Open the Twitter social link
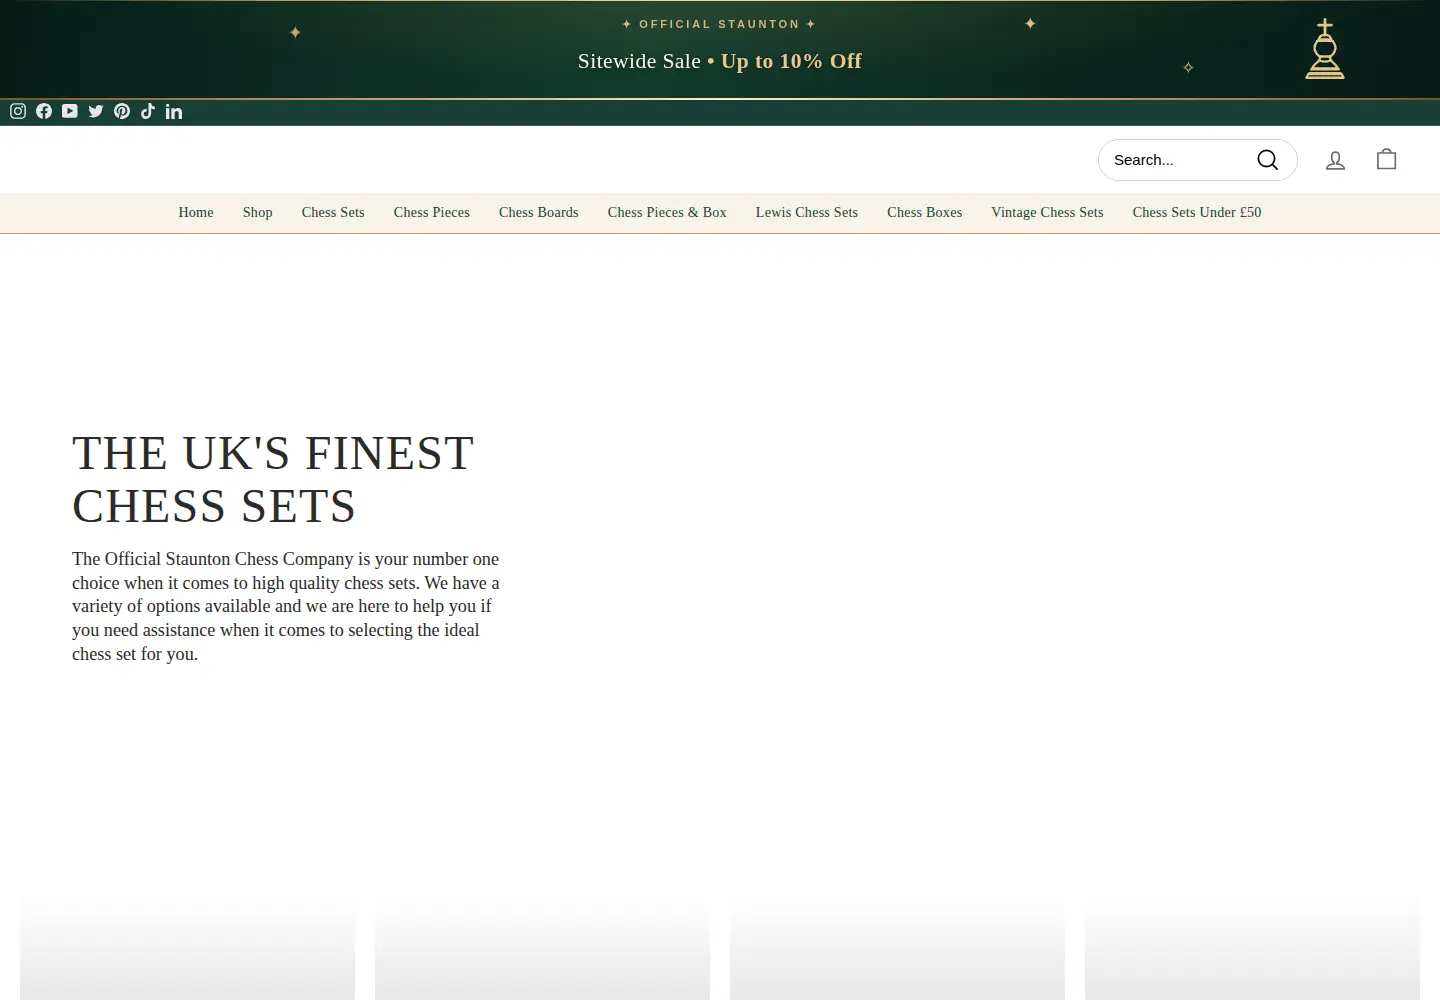1440x1000 pixels. 96,111
